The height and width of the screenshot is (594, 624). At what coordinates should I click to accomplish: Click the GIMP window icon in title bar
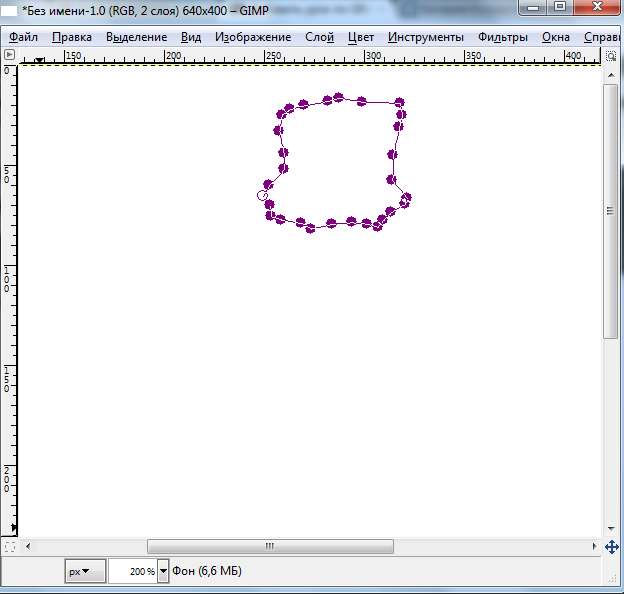9,11
